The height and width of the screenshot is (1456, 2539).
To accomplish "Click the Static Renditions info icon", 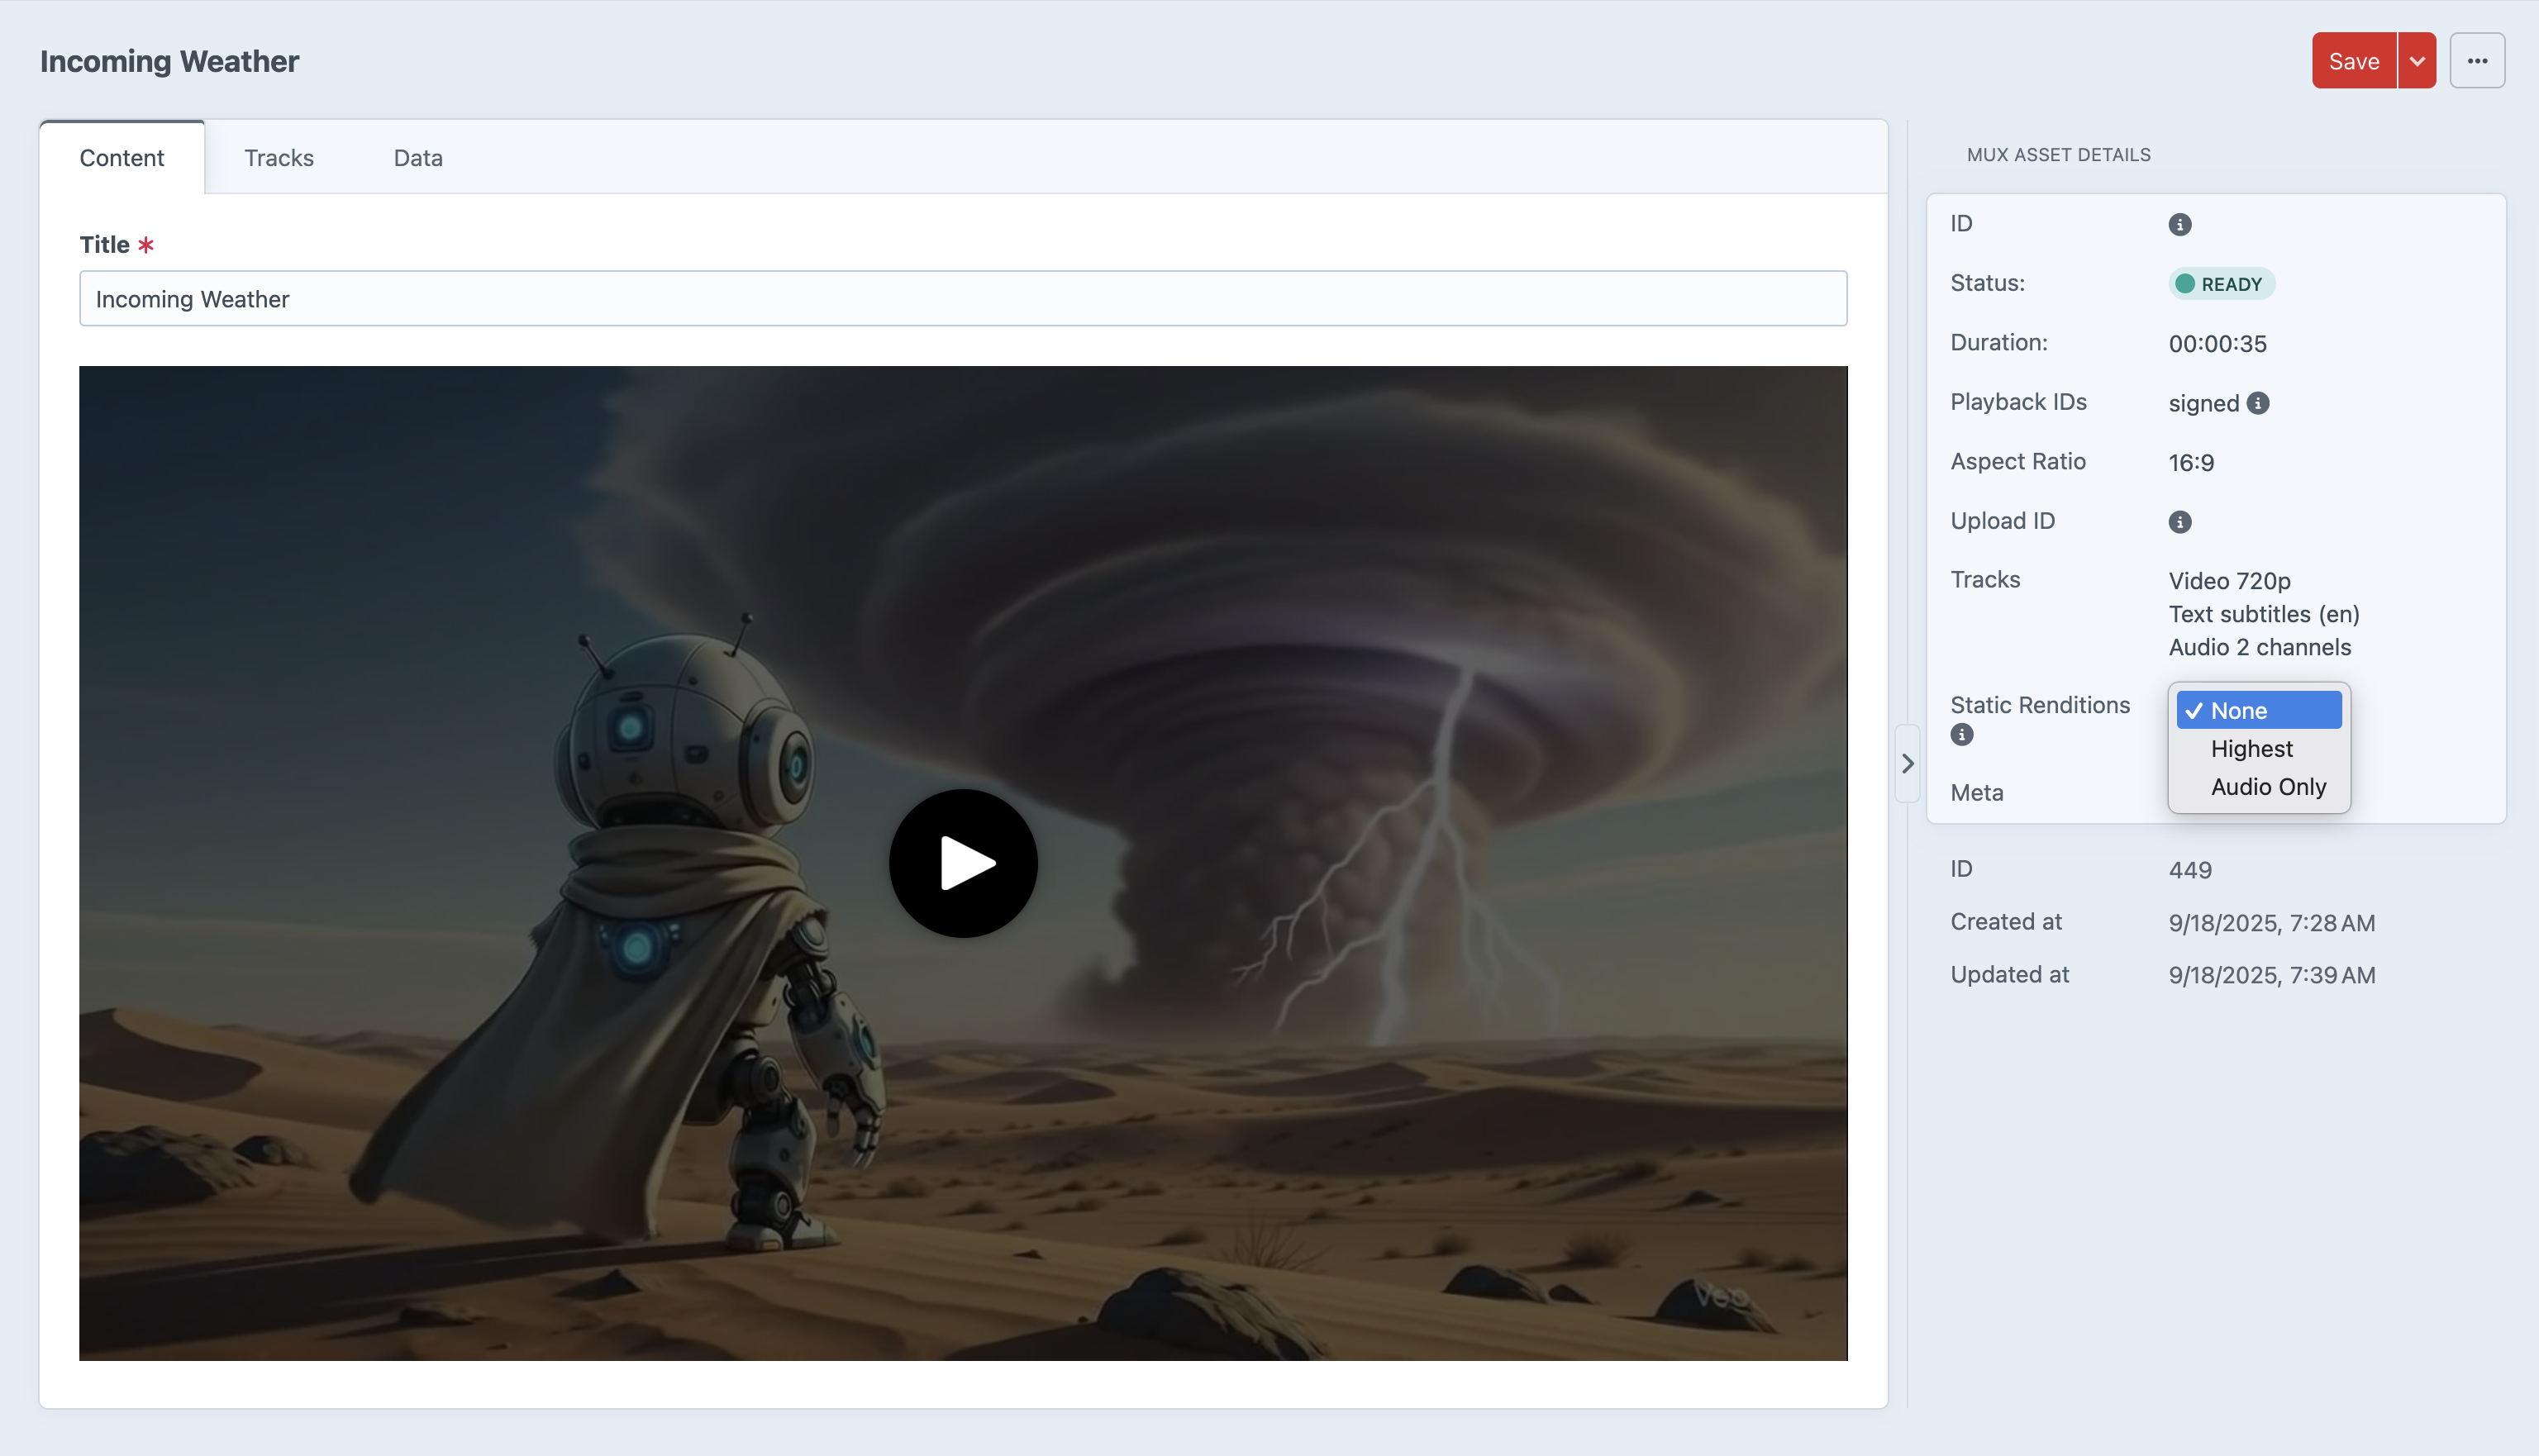I will pos(1961,735).
